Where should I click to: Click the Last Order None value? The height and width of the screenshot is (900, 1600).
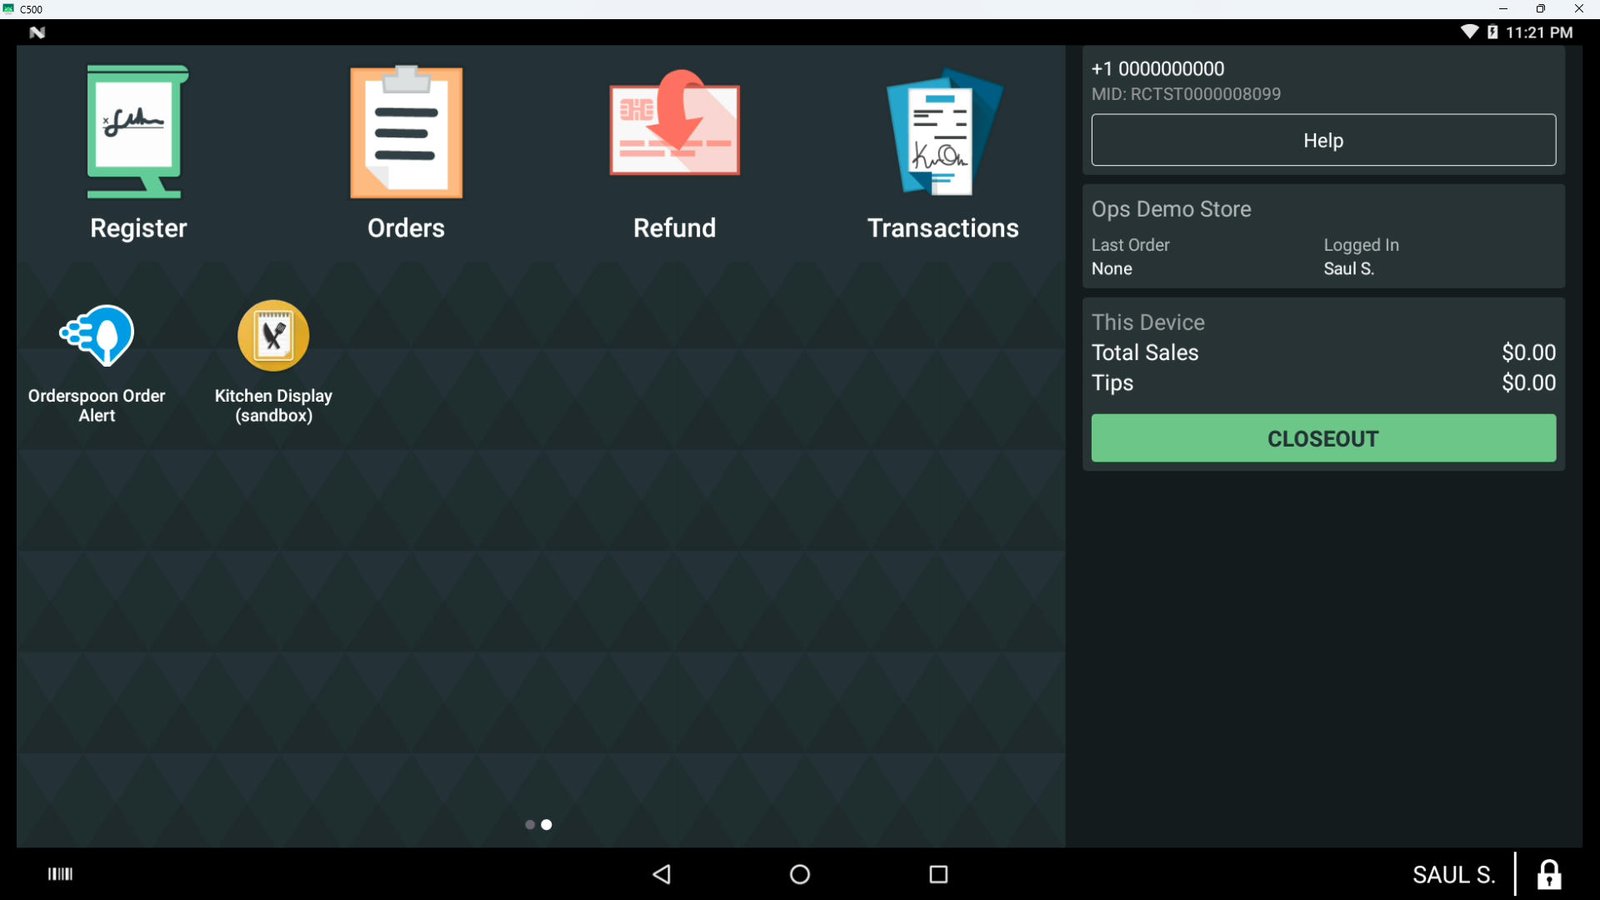(1112, 269)
